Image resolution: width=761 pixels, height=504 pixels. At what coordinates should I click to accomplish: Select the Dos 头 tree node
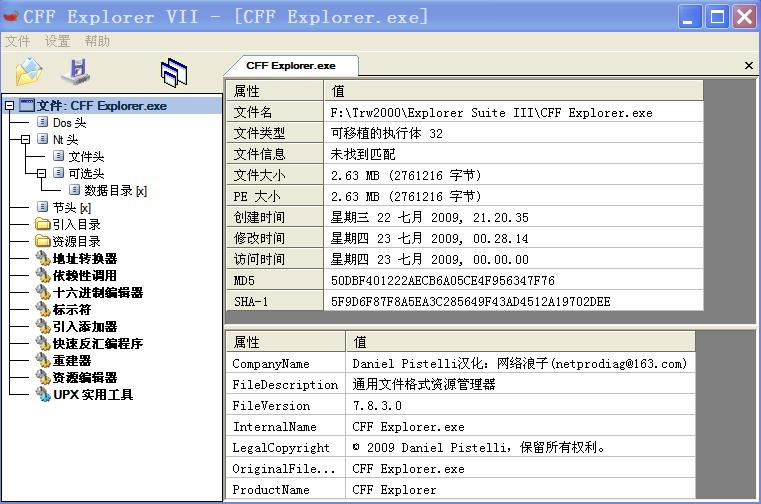tap(69, 122)
